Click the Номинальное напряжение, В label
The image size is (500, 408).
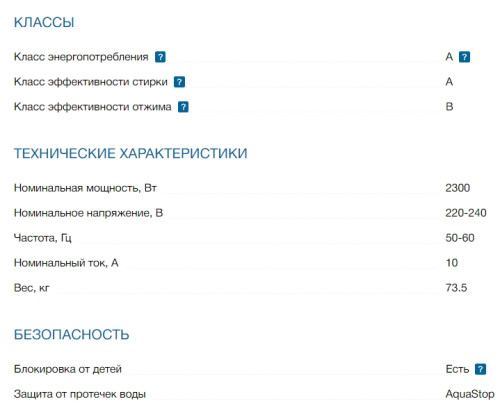point(88,213)
